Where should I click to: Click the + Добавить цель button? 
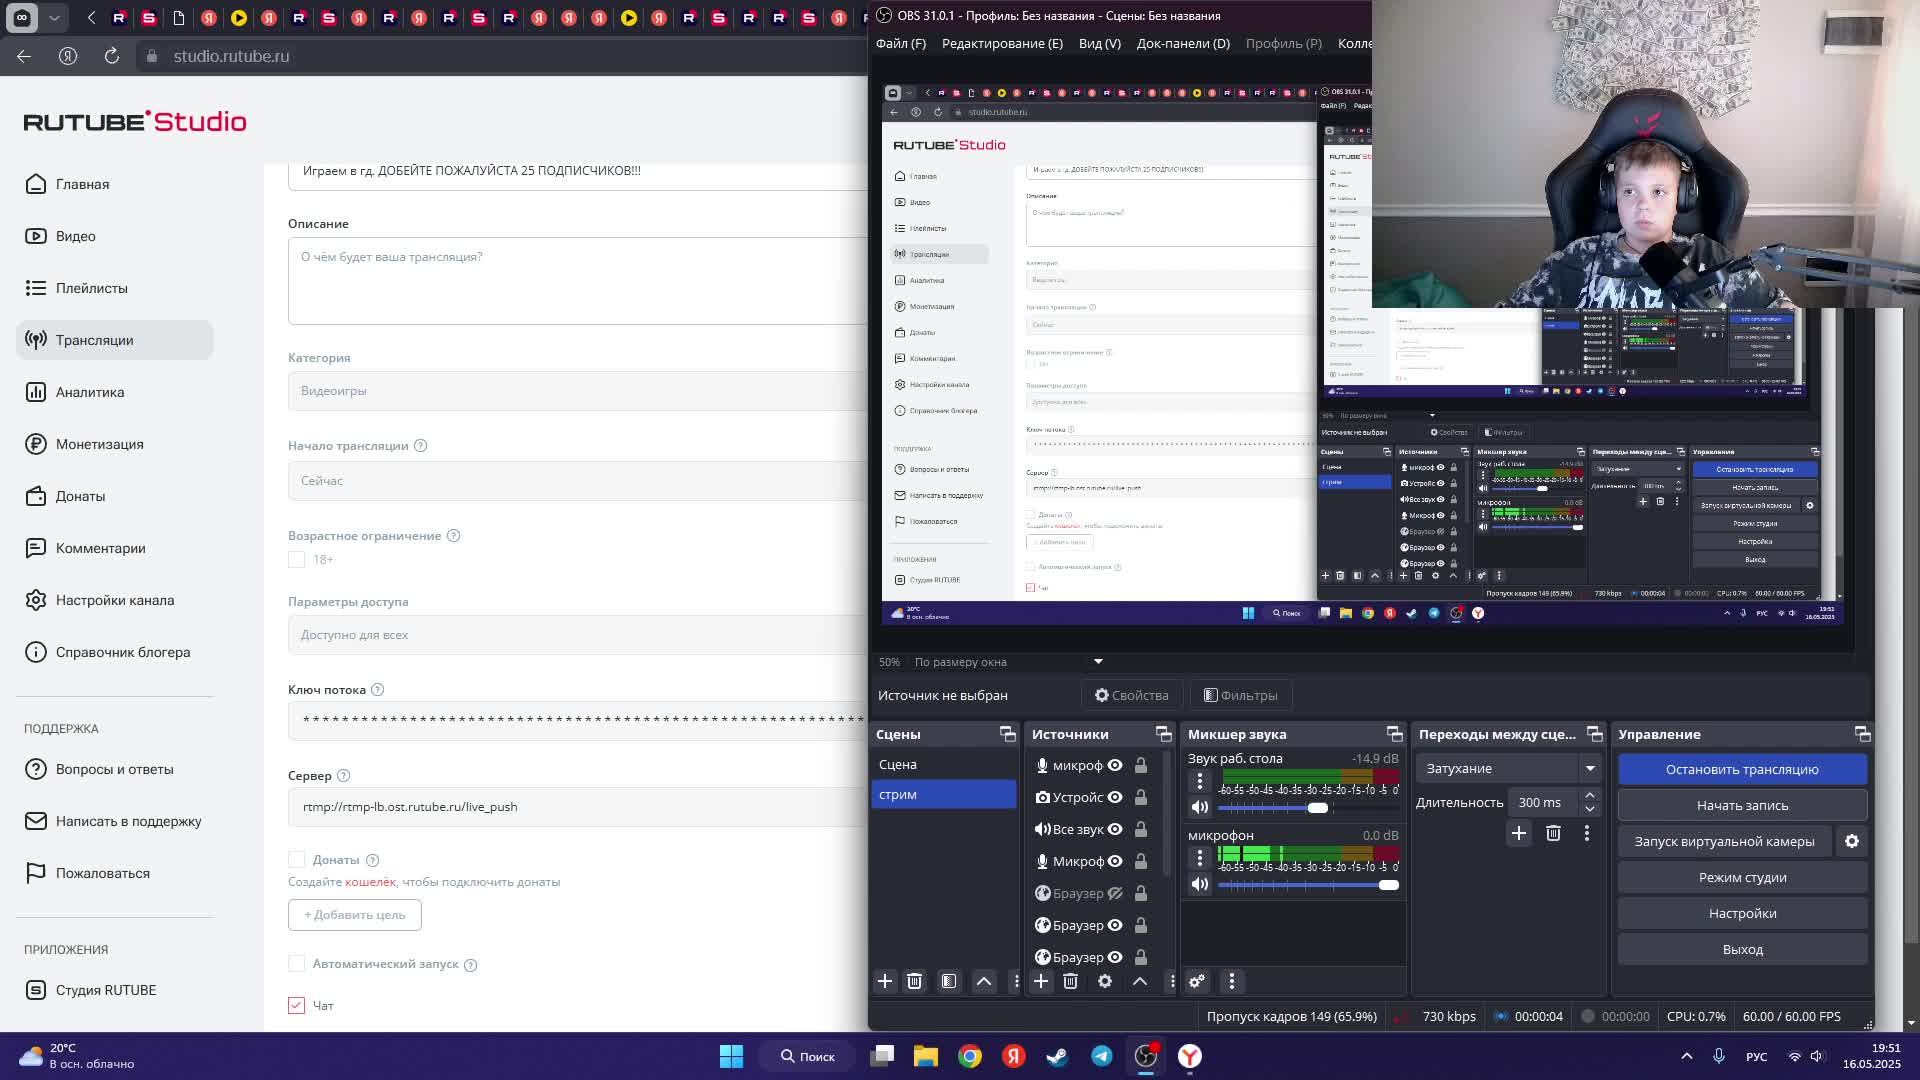tap(355, 915)
